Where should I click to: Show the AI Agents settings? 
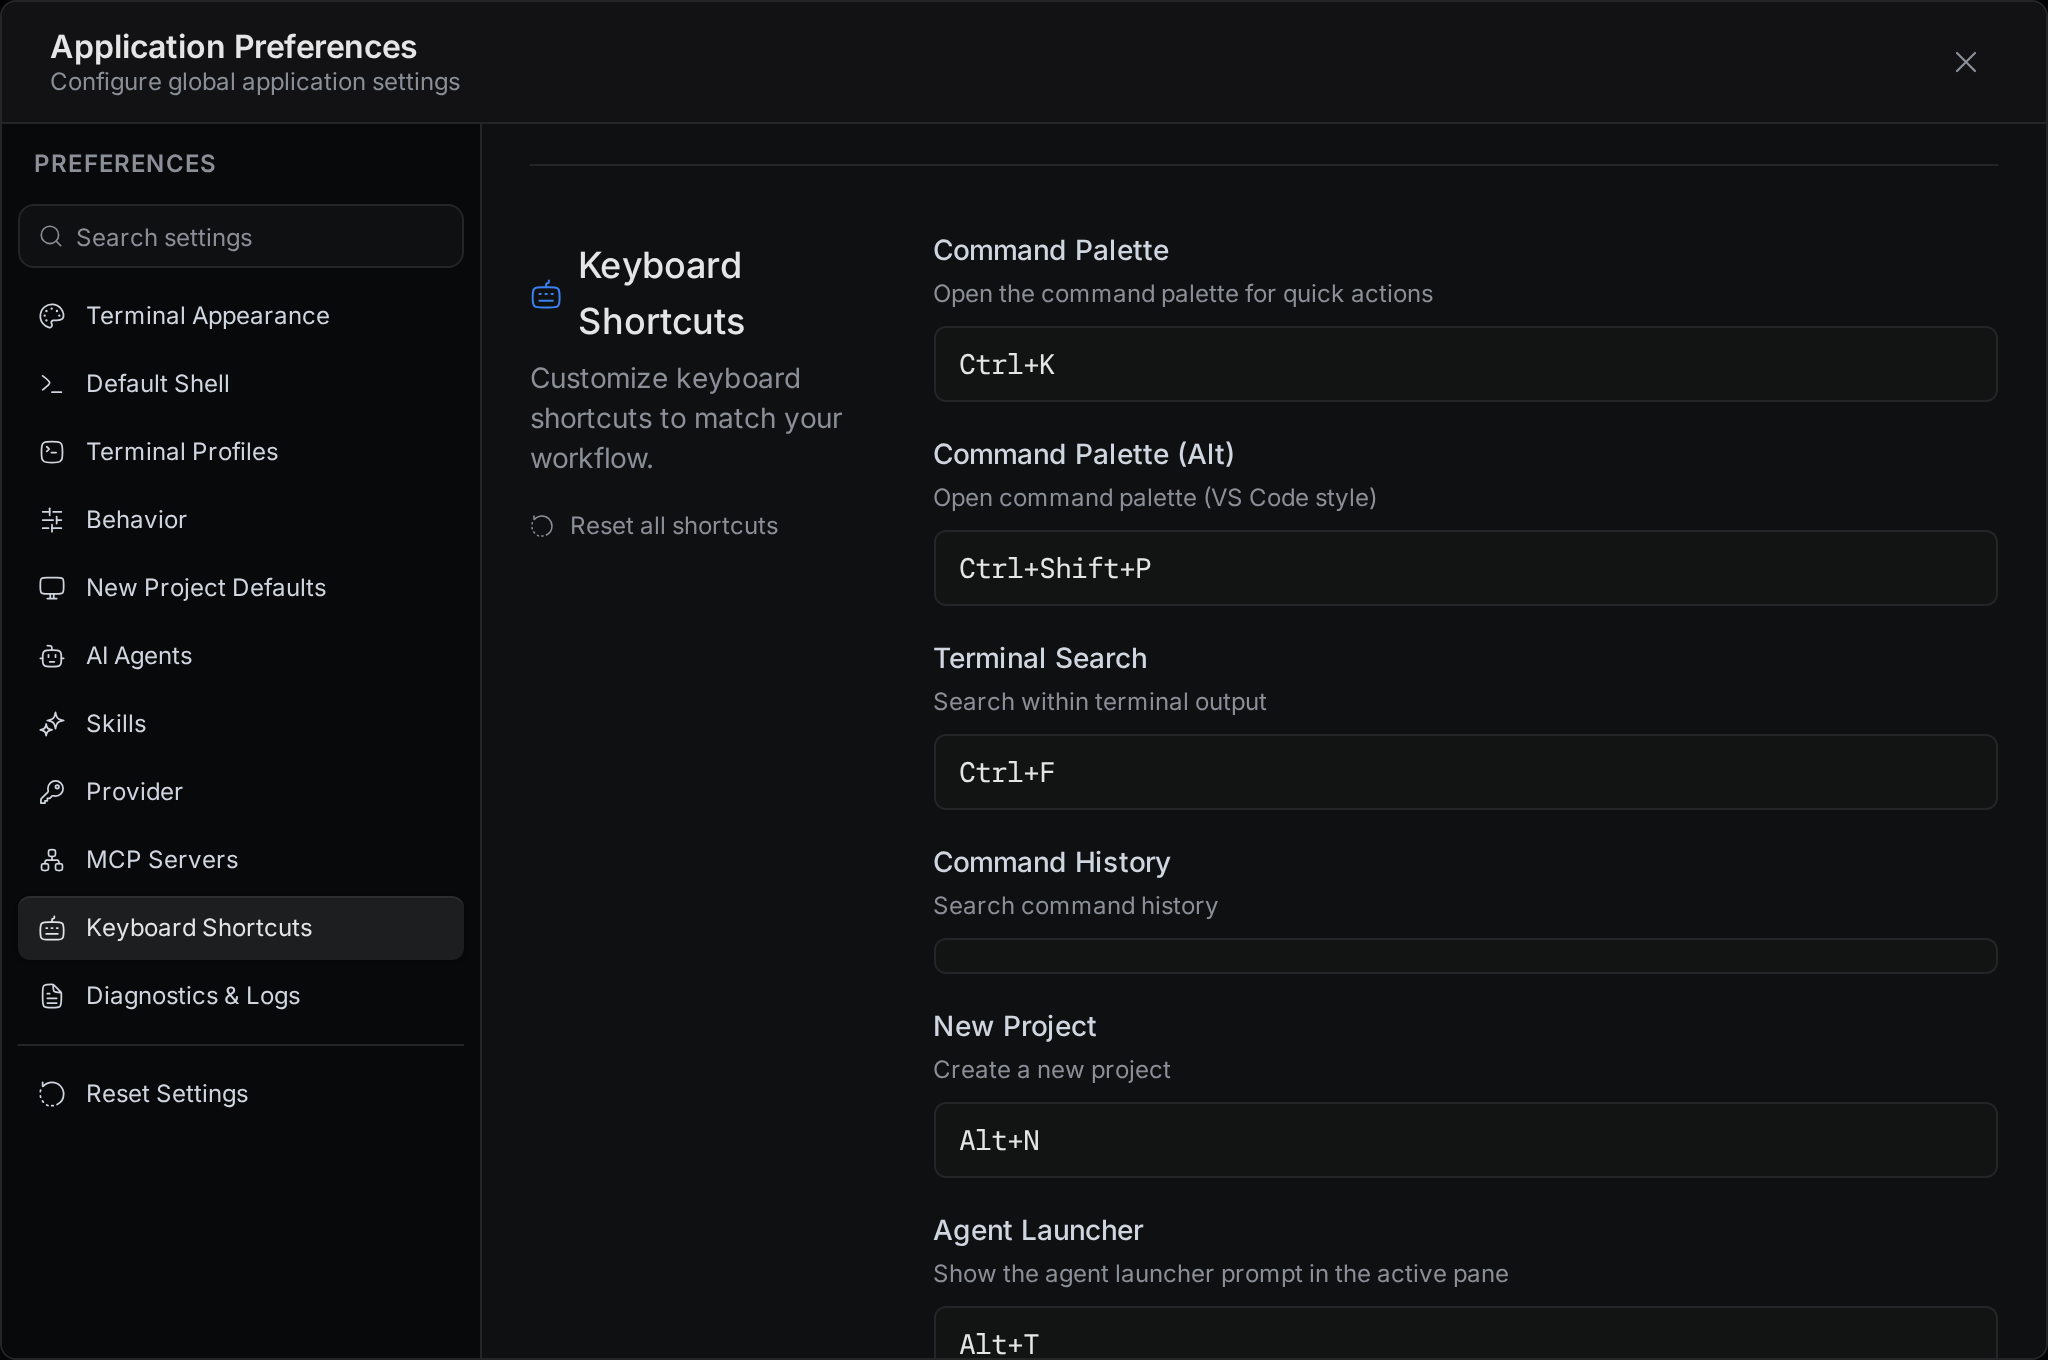pos(241,656)
